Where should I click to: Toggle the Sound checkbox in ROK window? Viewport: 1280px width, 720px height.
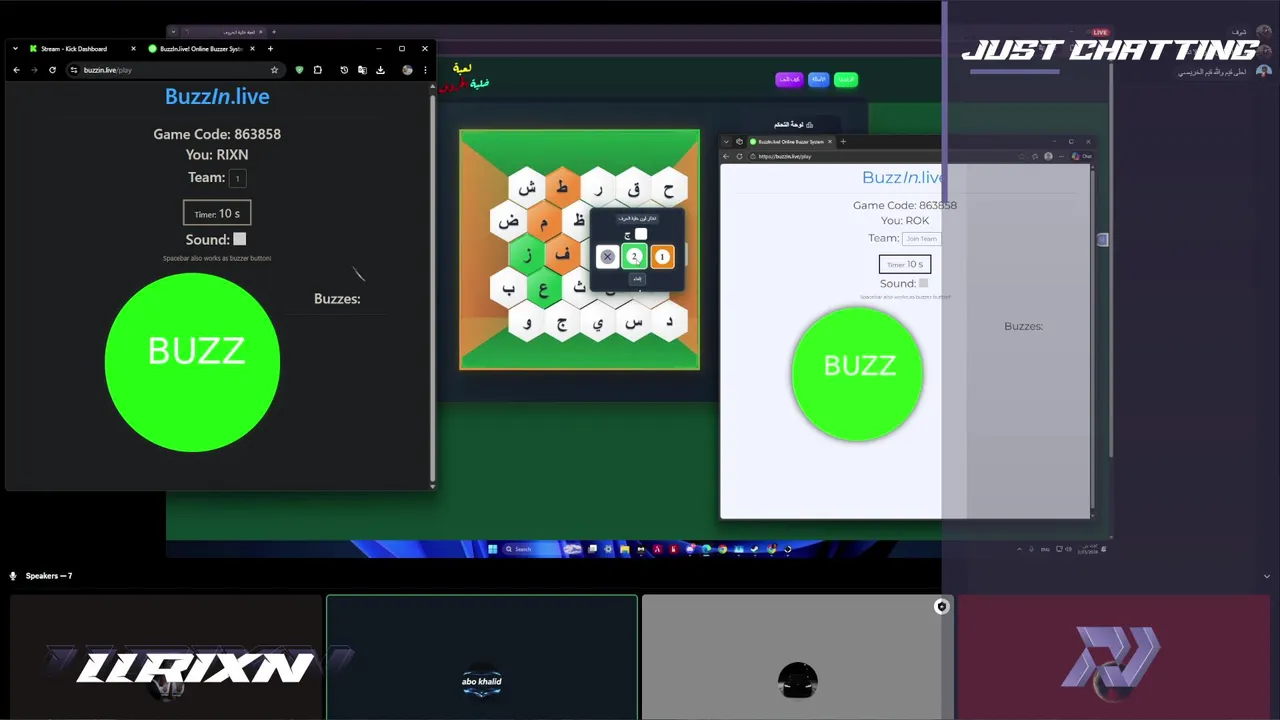point(923,283)
